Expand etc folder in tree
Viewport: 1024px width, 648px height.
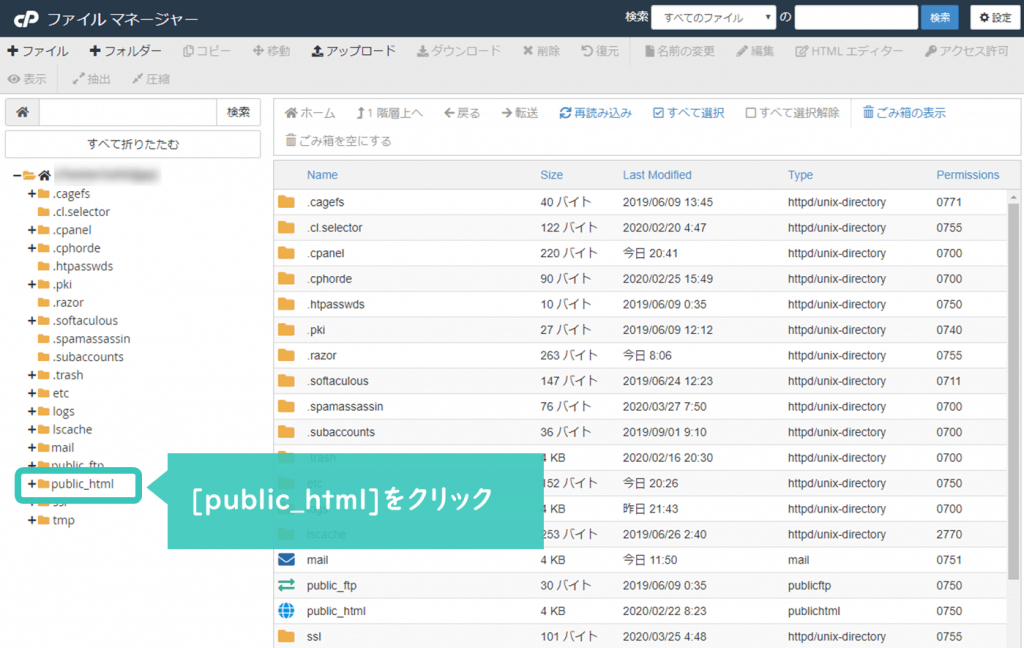point(31,393)
